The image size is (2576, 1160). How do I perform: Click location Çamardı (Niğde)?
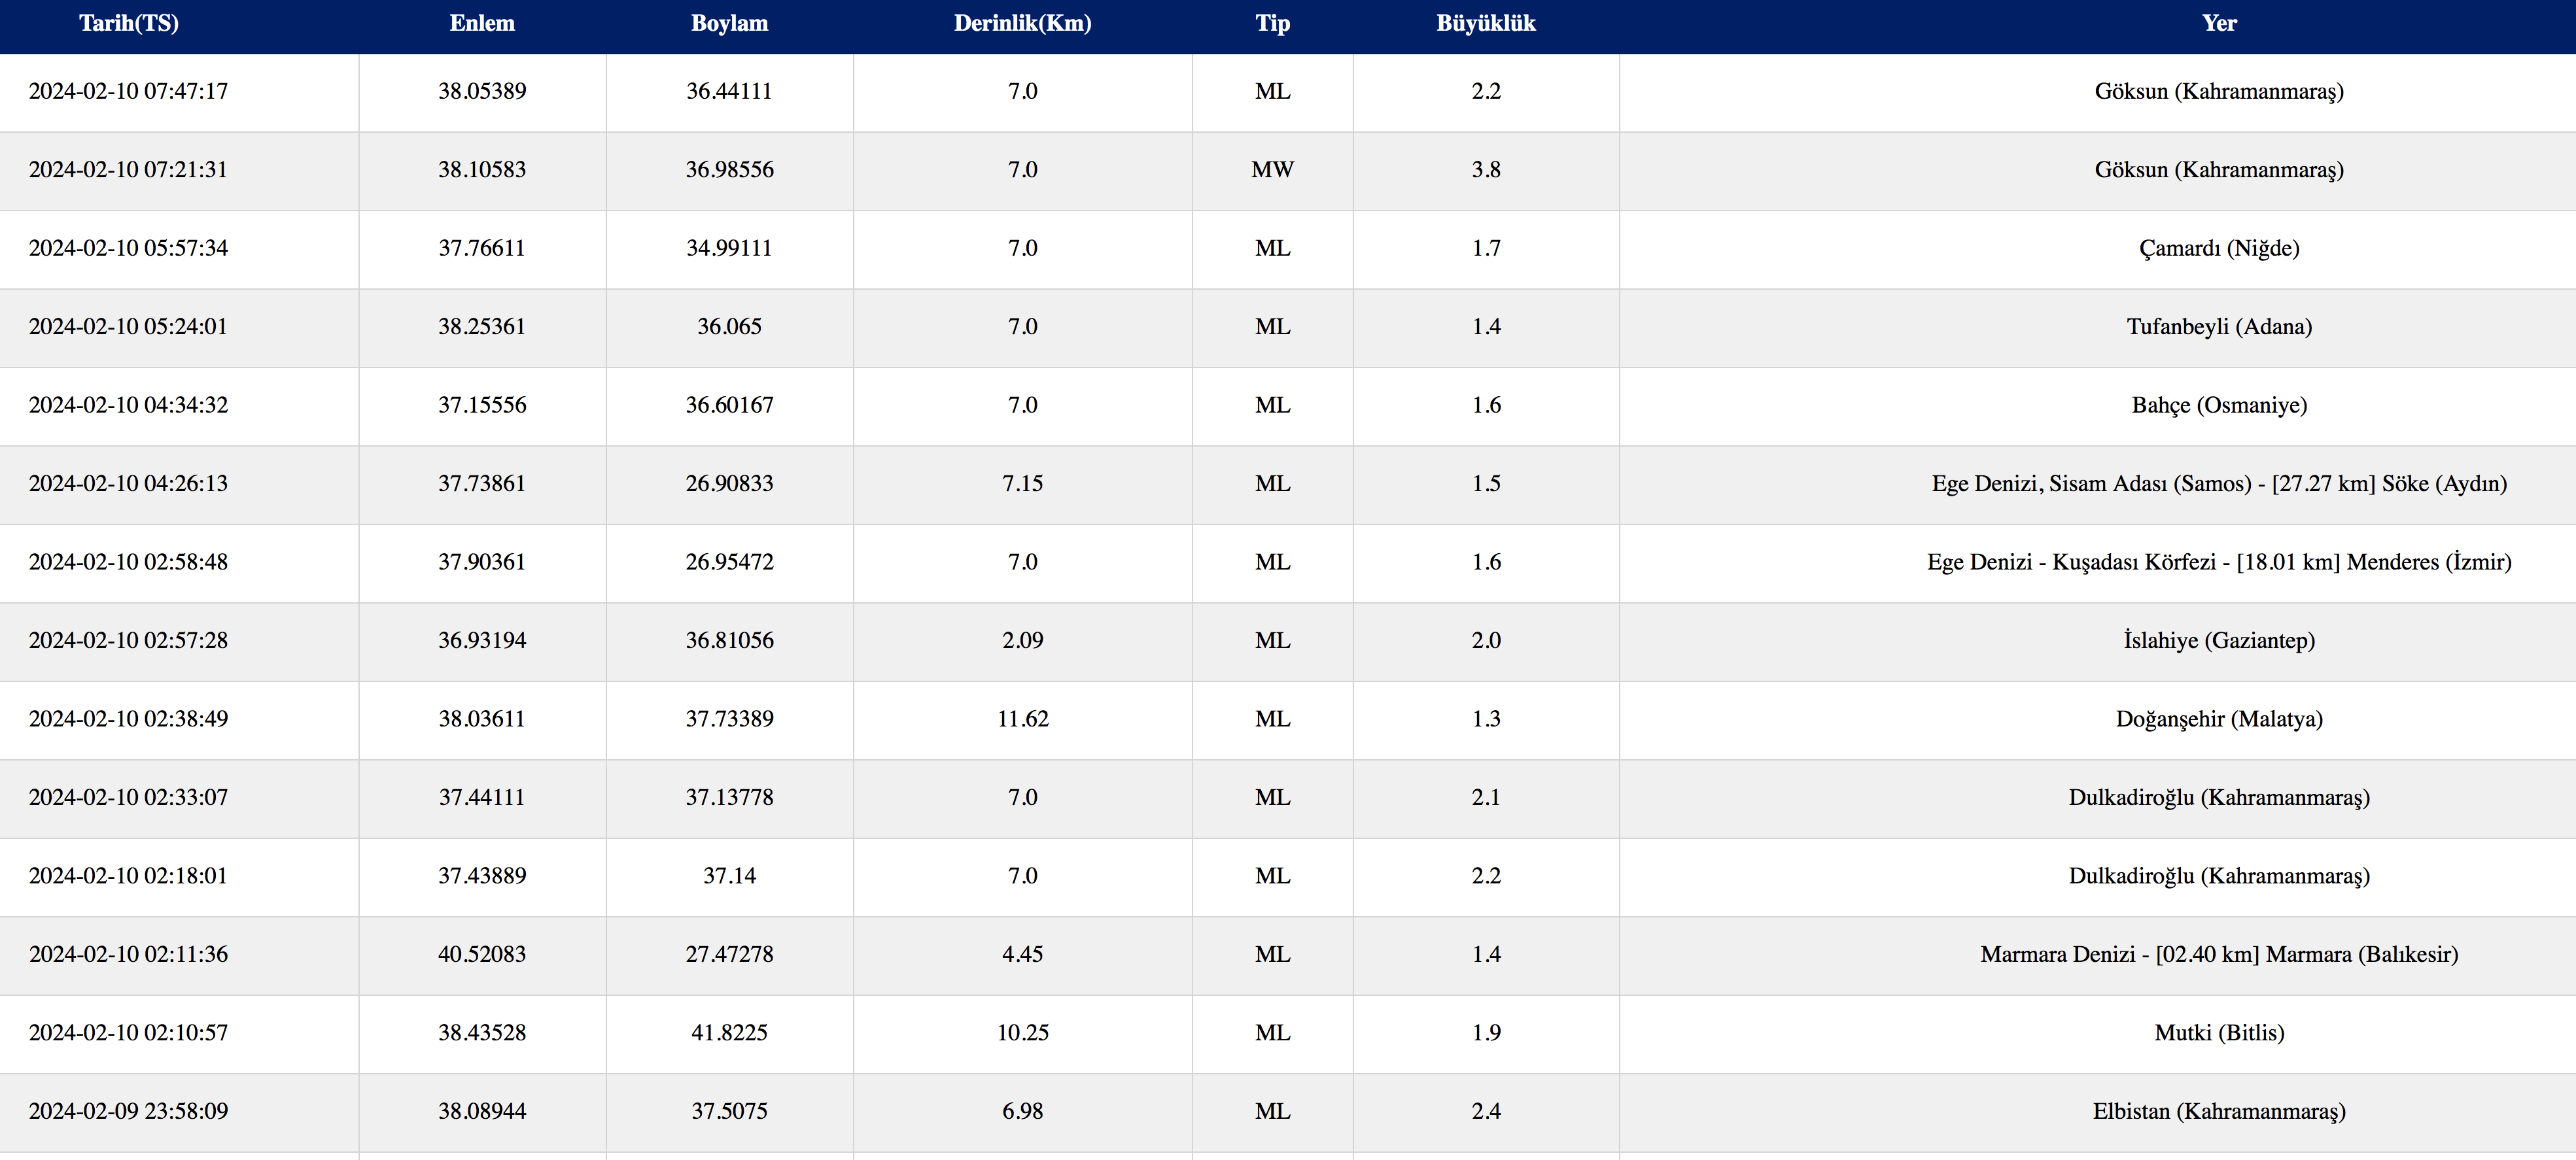tap(2219, 248)
